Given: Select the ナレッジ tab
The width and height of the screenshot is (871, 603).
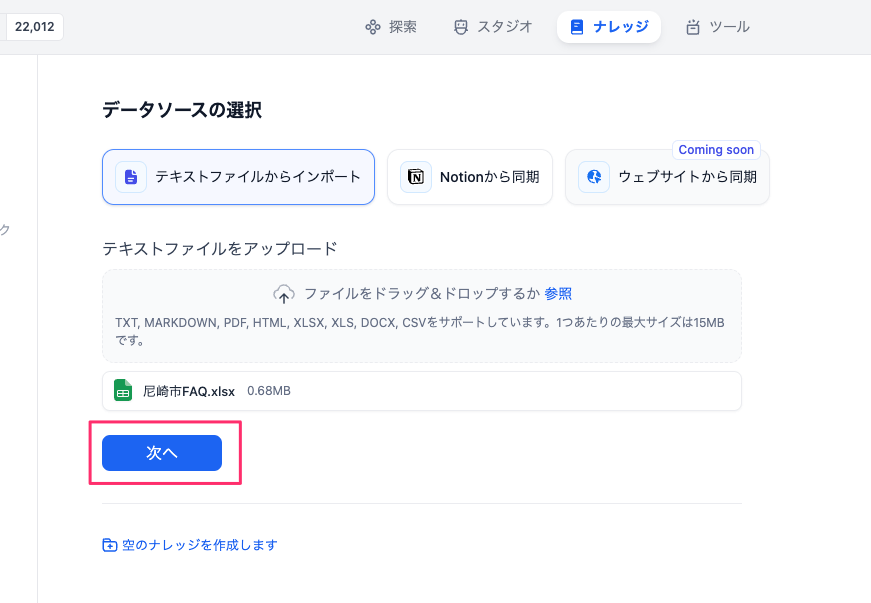Looking at the screenshot, I should coord(609,27).
